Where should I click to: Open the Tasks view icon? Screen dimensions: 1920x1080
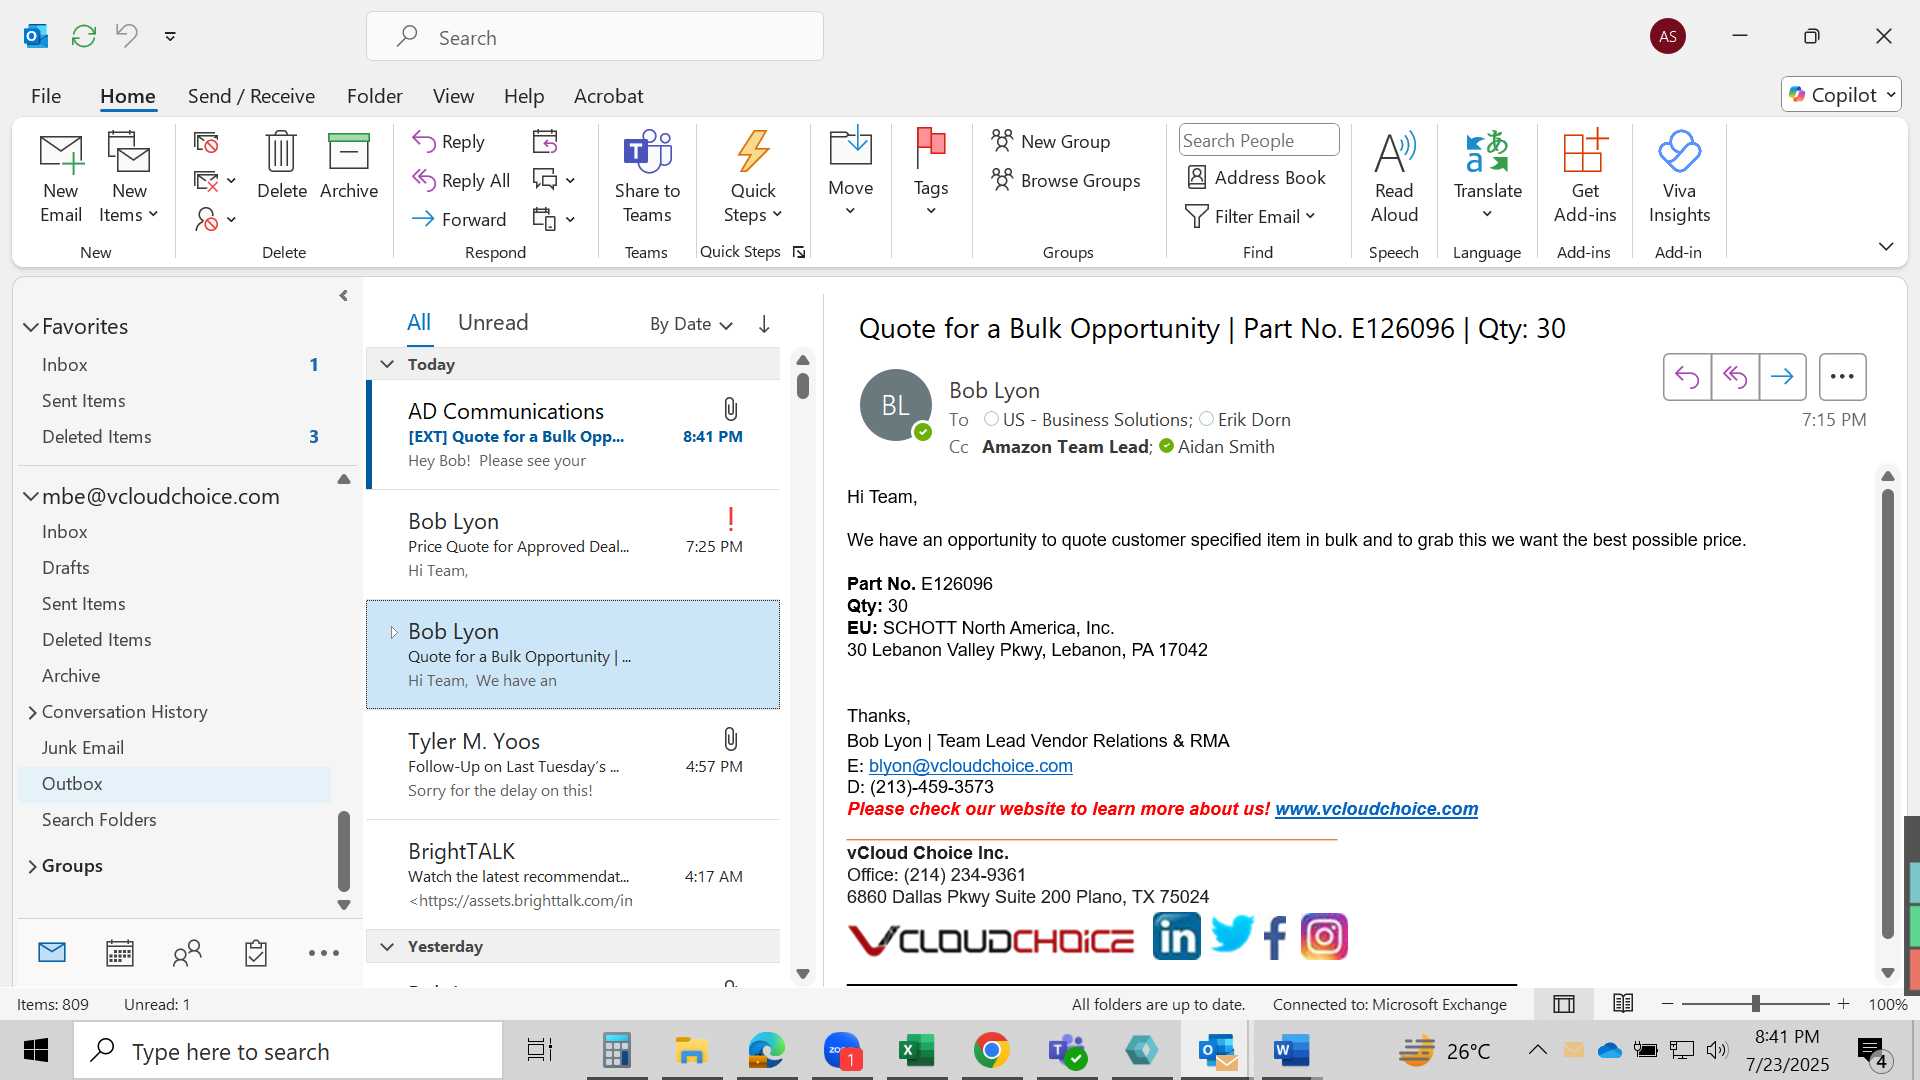[256, 953]
